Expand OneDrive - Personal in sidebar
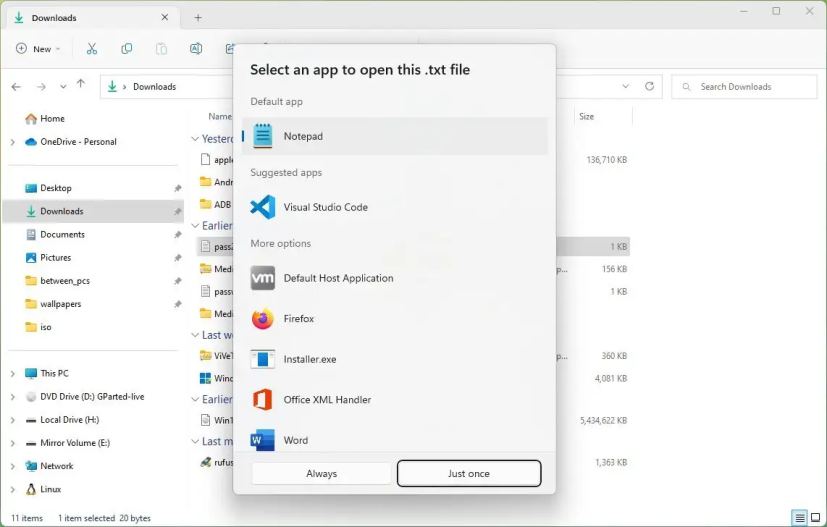 tap(13, 142)
